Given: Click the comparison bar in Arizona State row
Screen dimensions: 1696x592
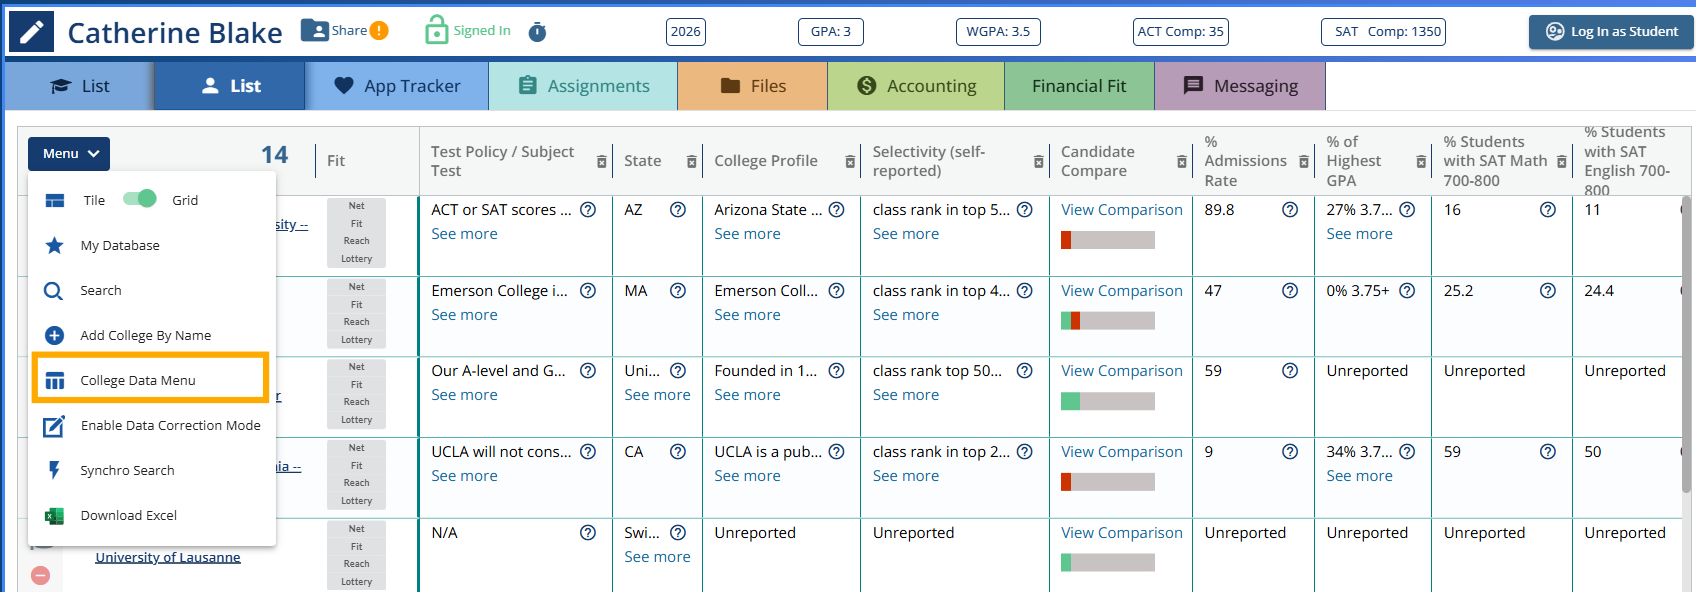Looking at the screenshot, I should point(1108,240).
